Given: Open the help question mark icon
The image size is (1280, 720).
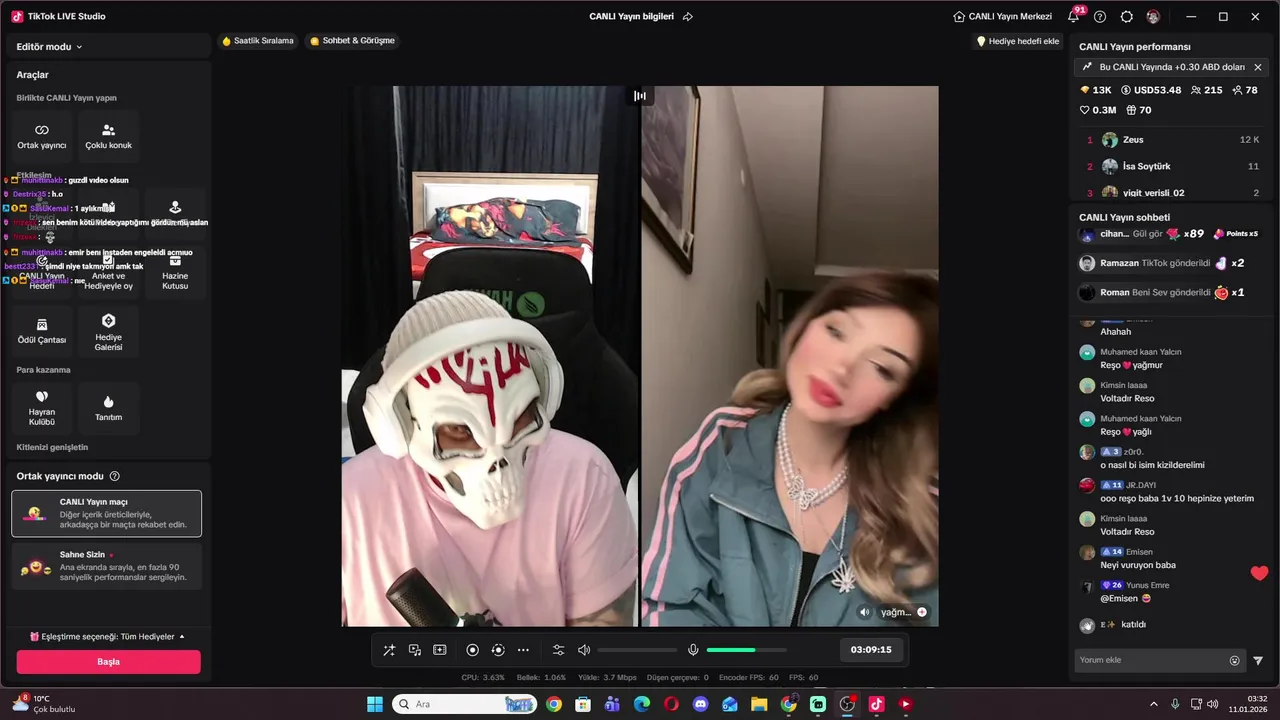Looking at the screenshot, I should coord(1100,17).
